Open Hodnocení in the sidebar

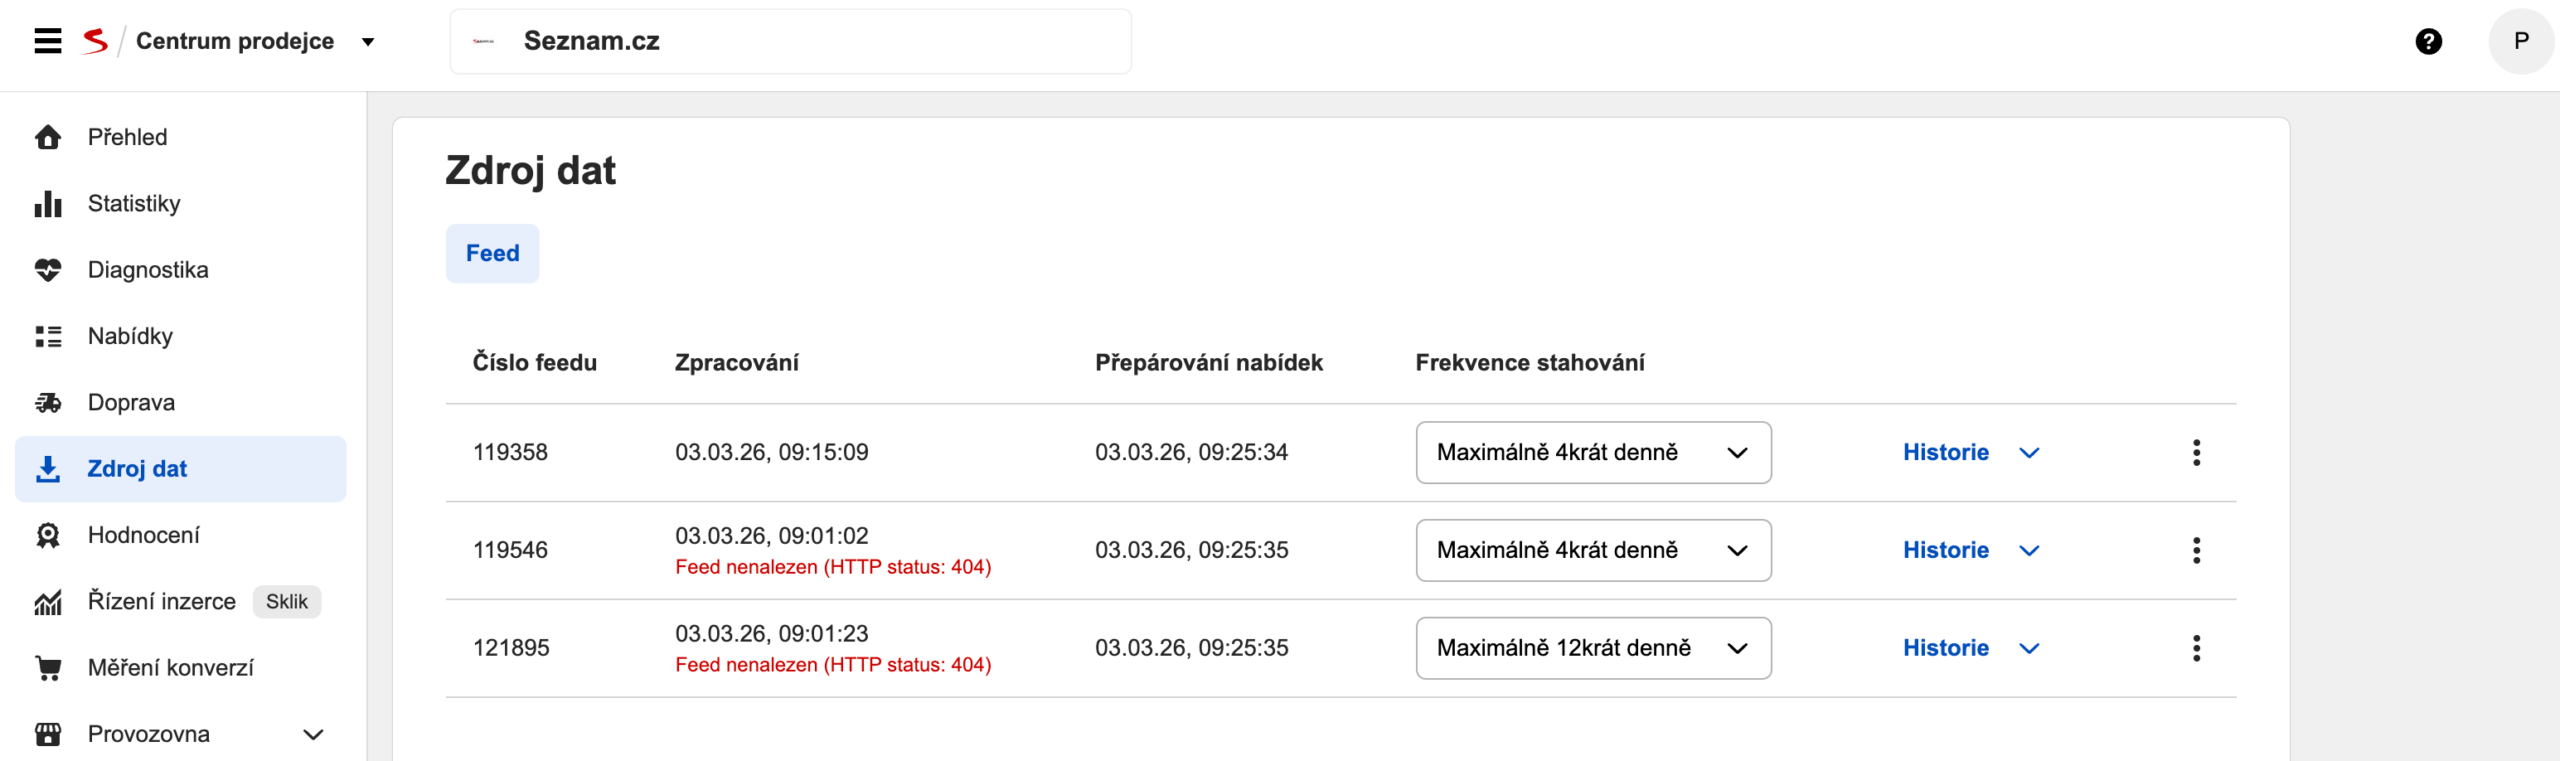click(143, 536)
